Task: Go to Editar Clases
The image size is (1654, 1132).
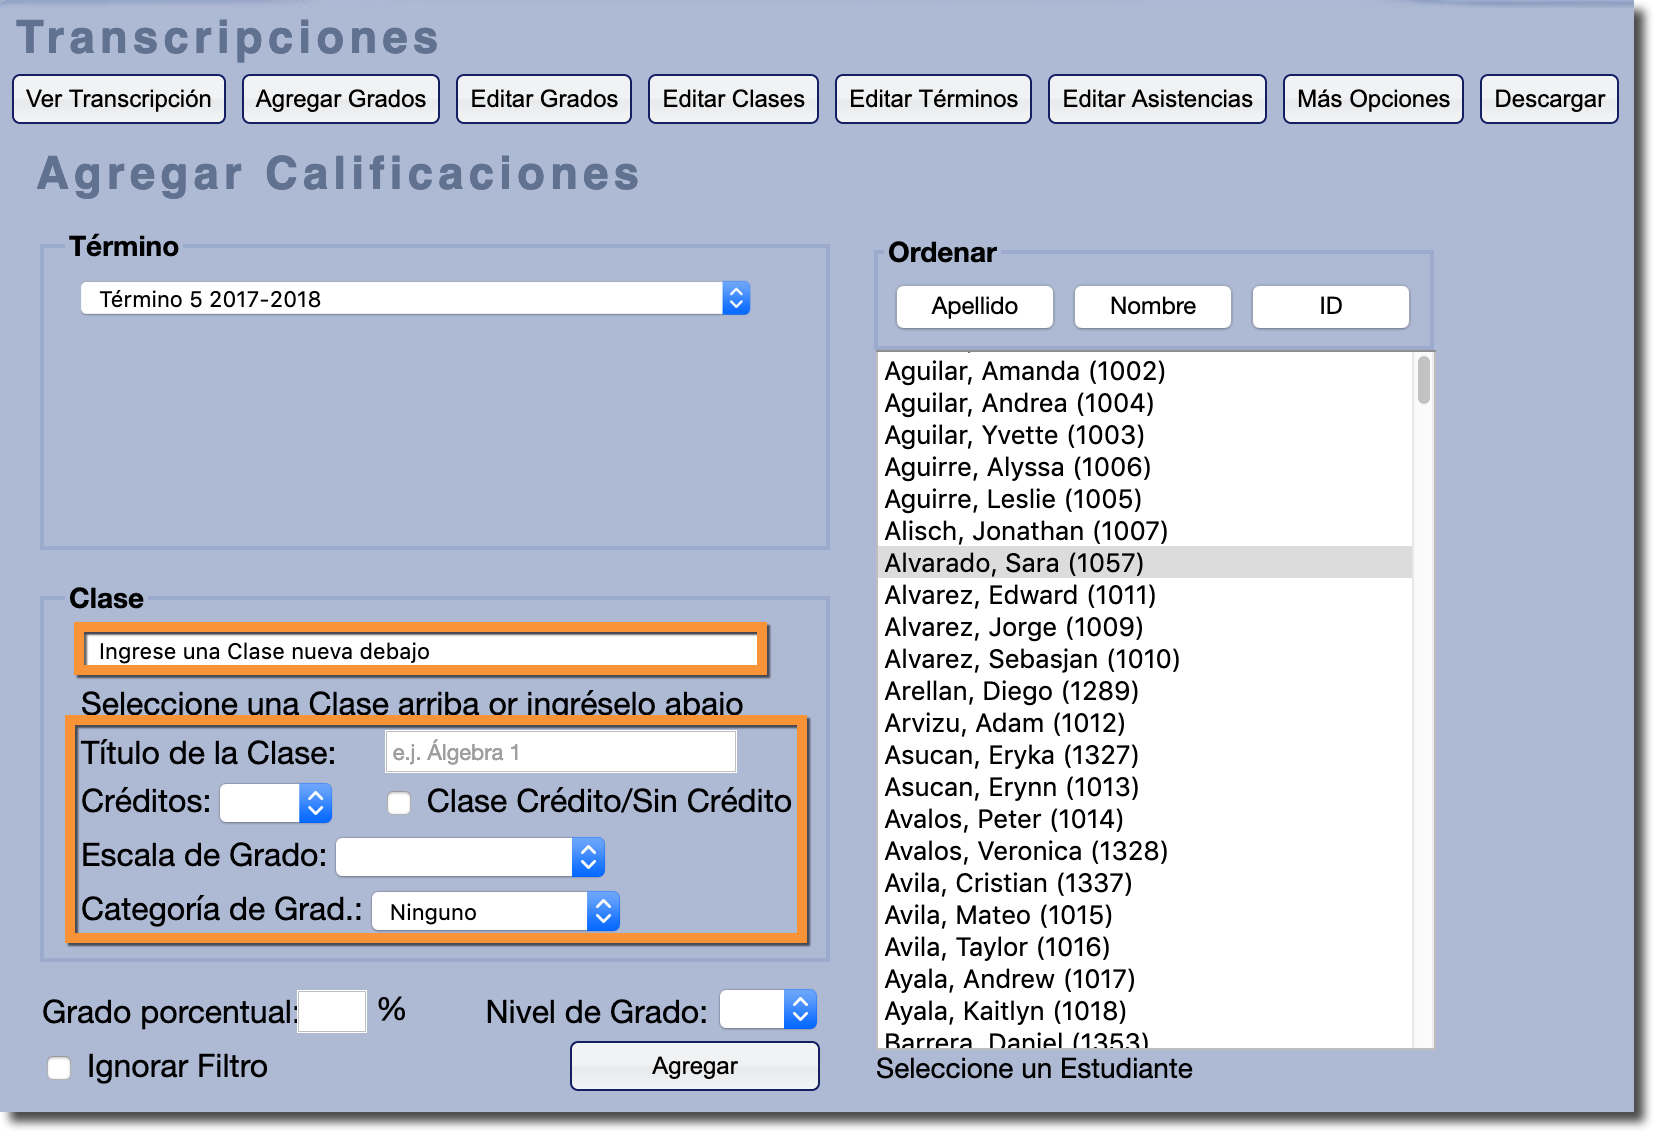Action: [733, 99]
